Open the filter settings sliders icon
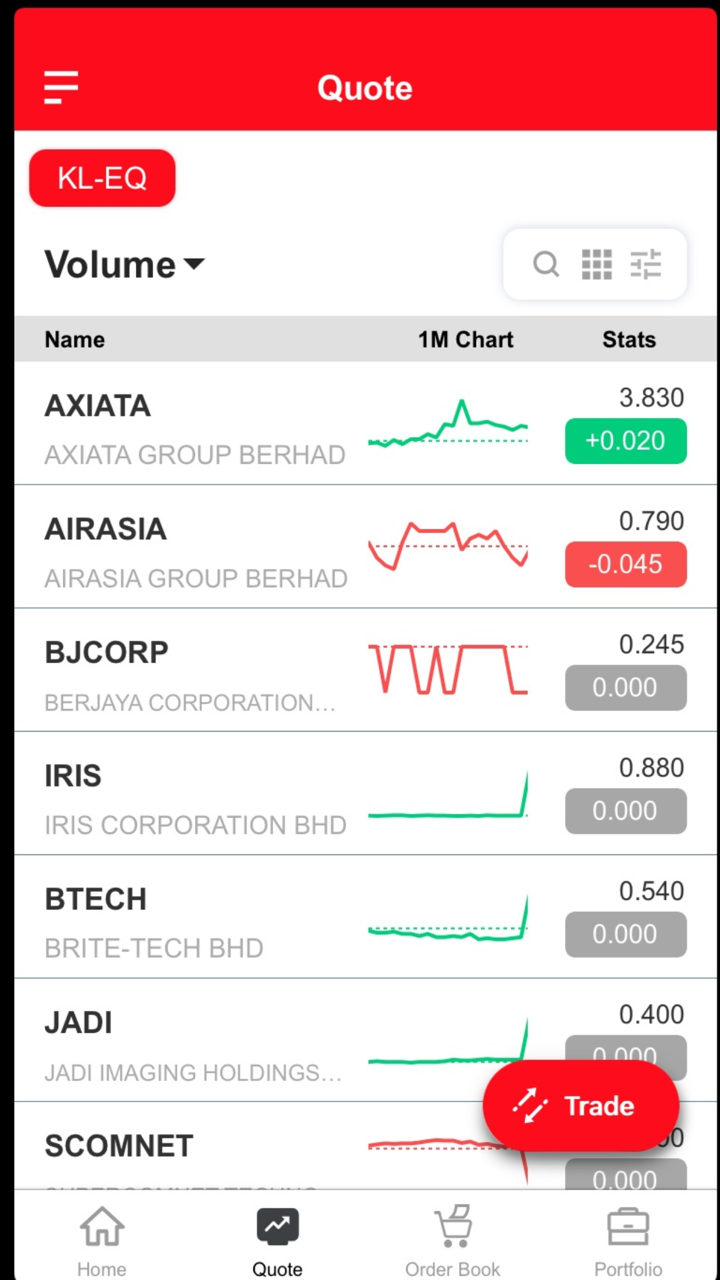Screen dimensions: 720x1280 pos(646,264)
